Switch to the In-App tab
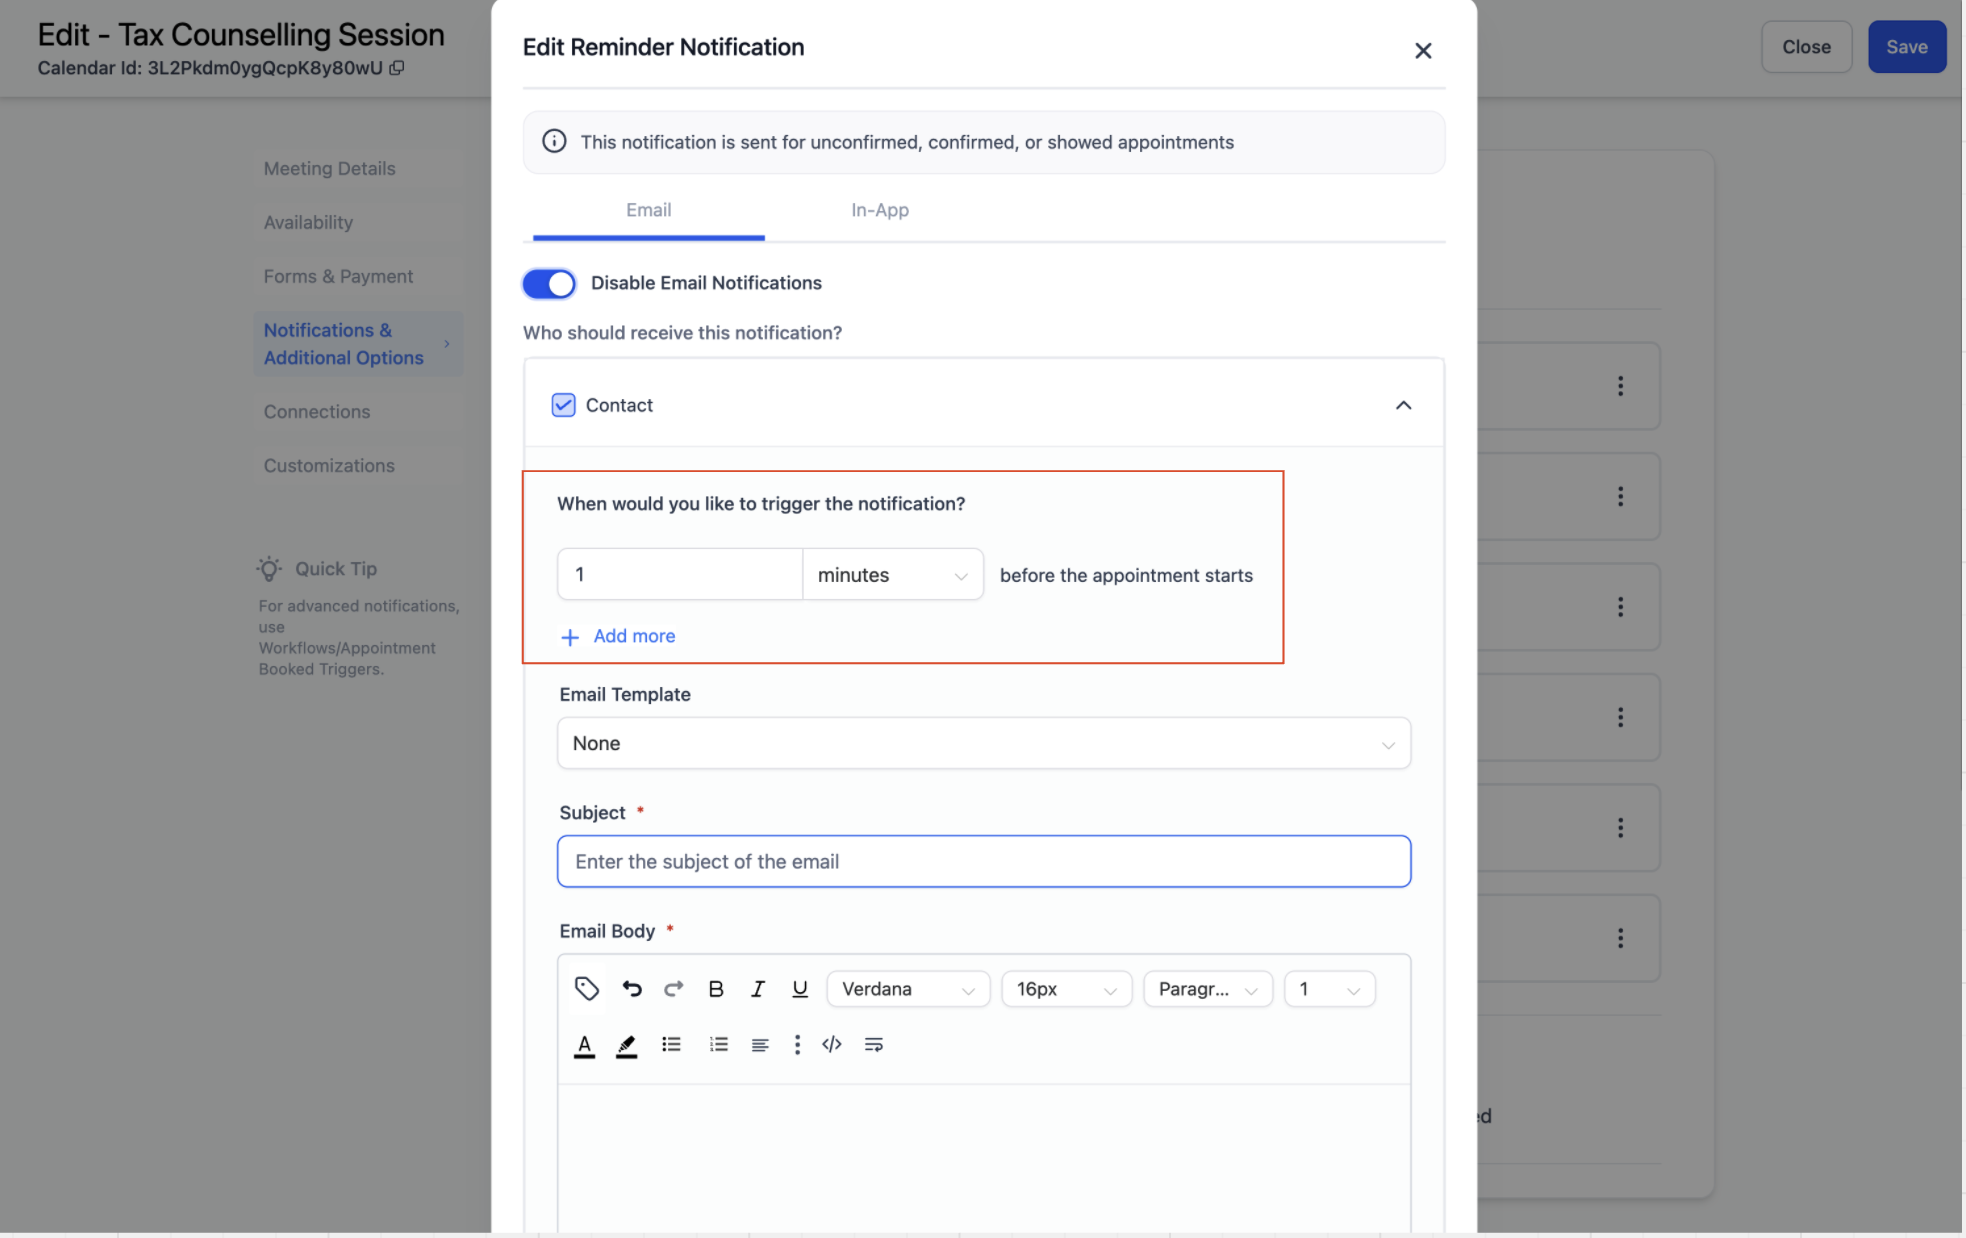1966x1238 pixels. tap(879, 210)
